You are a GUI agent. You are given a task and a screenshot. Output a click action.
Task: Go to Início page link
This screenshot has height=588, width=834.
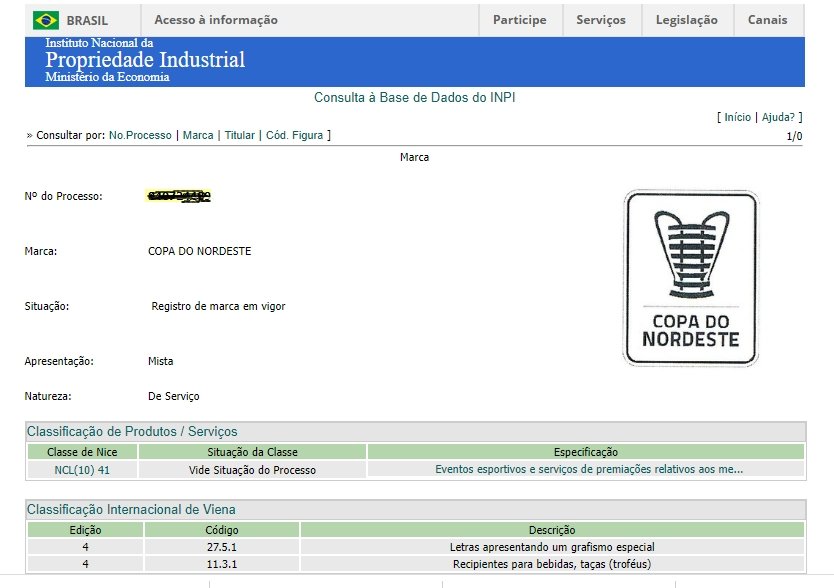737,117
